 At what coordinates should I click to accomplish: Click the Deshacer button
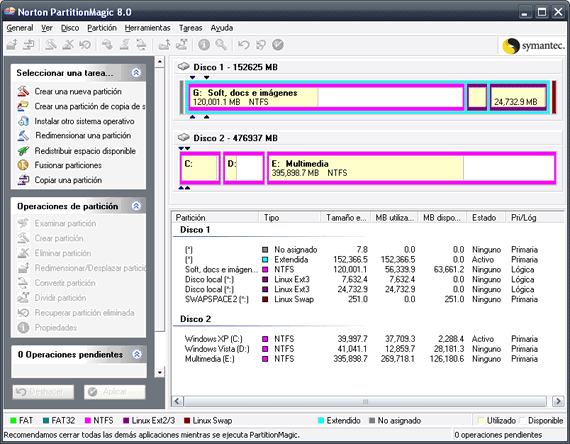43,392
